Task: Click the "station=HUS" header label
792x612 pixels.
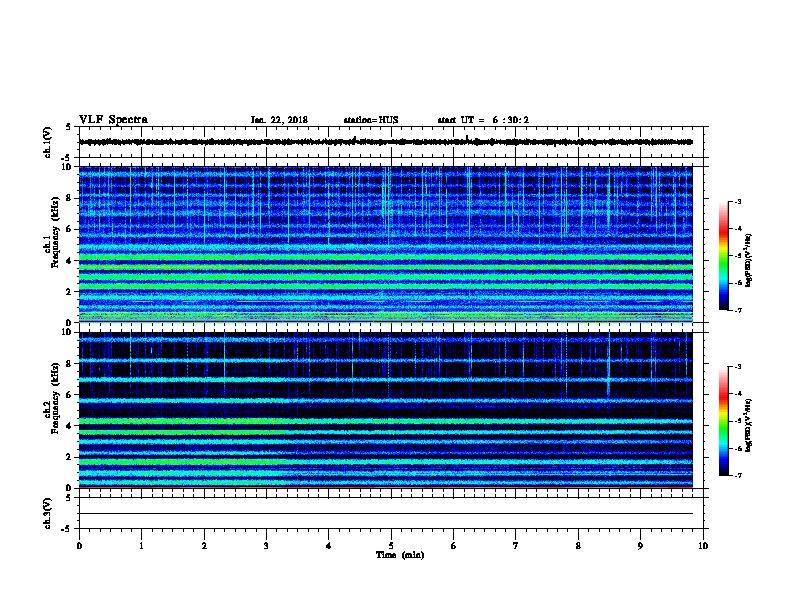Action: click(371, 120)
